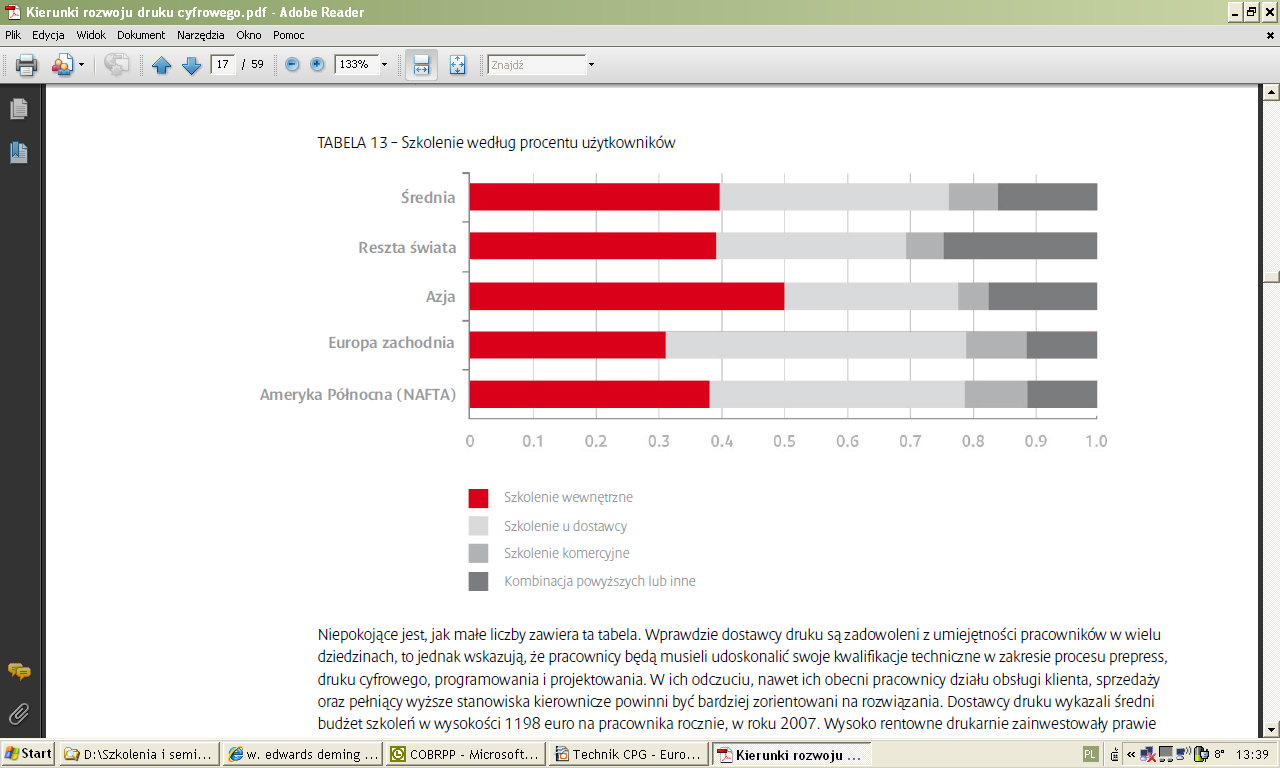Click the page number field showing 17
Viewport: 1280px width, 768px height.
(223, 64)
